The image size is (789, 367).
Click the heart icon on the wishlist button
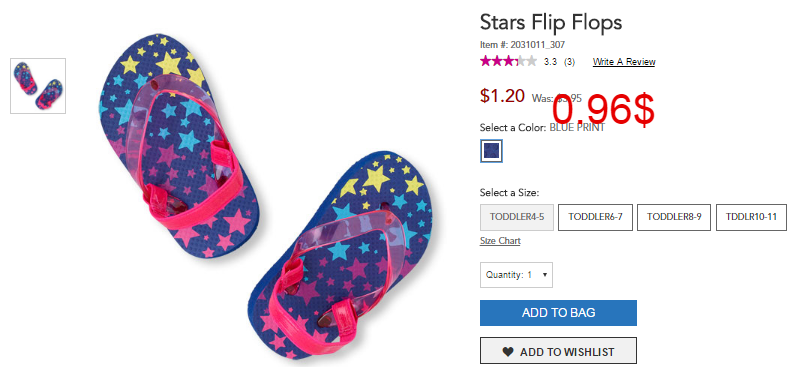(x=508, y=352)
